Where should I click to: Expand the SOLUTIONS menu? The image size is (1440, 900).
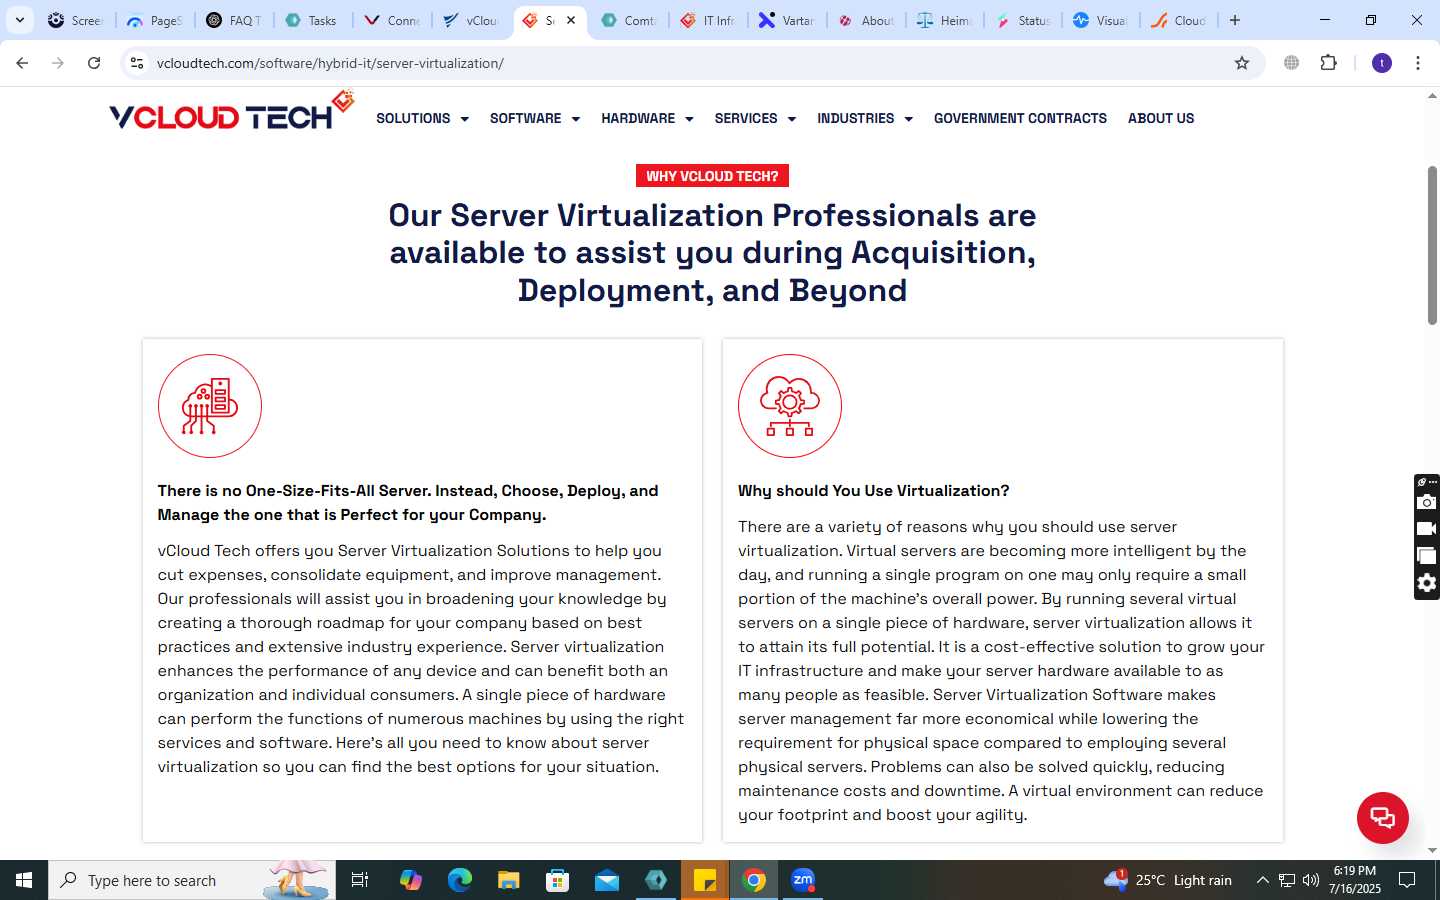click(x=422, y=118)
